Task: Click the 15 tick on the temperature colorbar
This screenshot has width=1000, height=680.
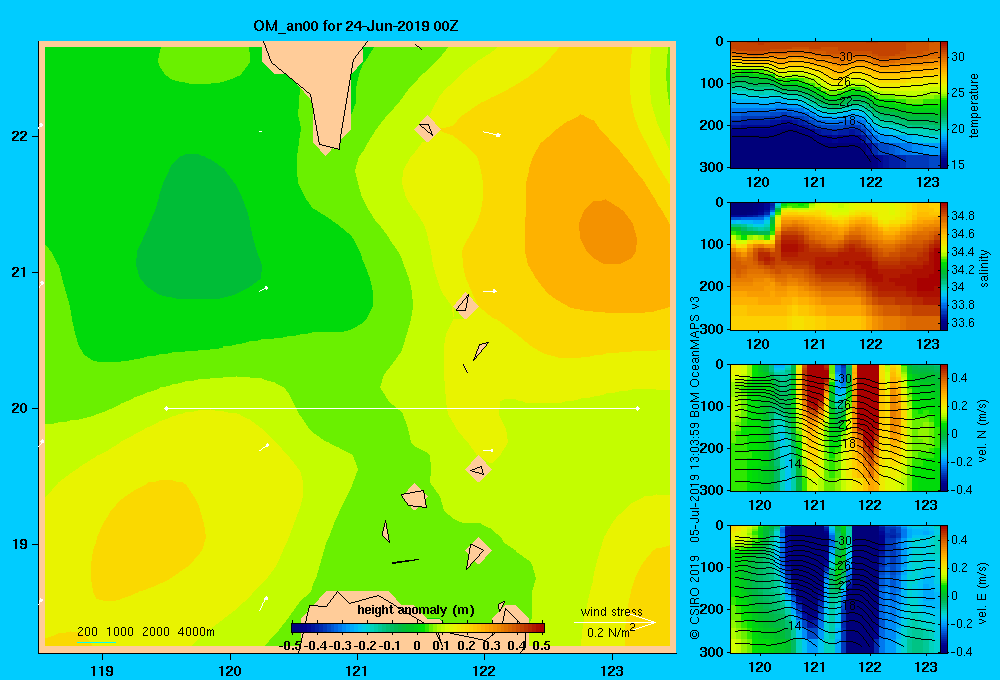Action: 958,165
